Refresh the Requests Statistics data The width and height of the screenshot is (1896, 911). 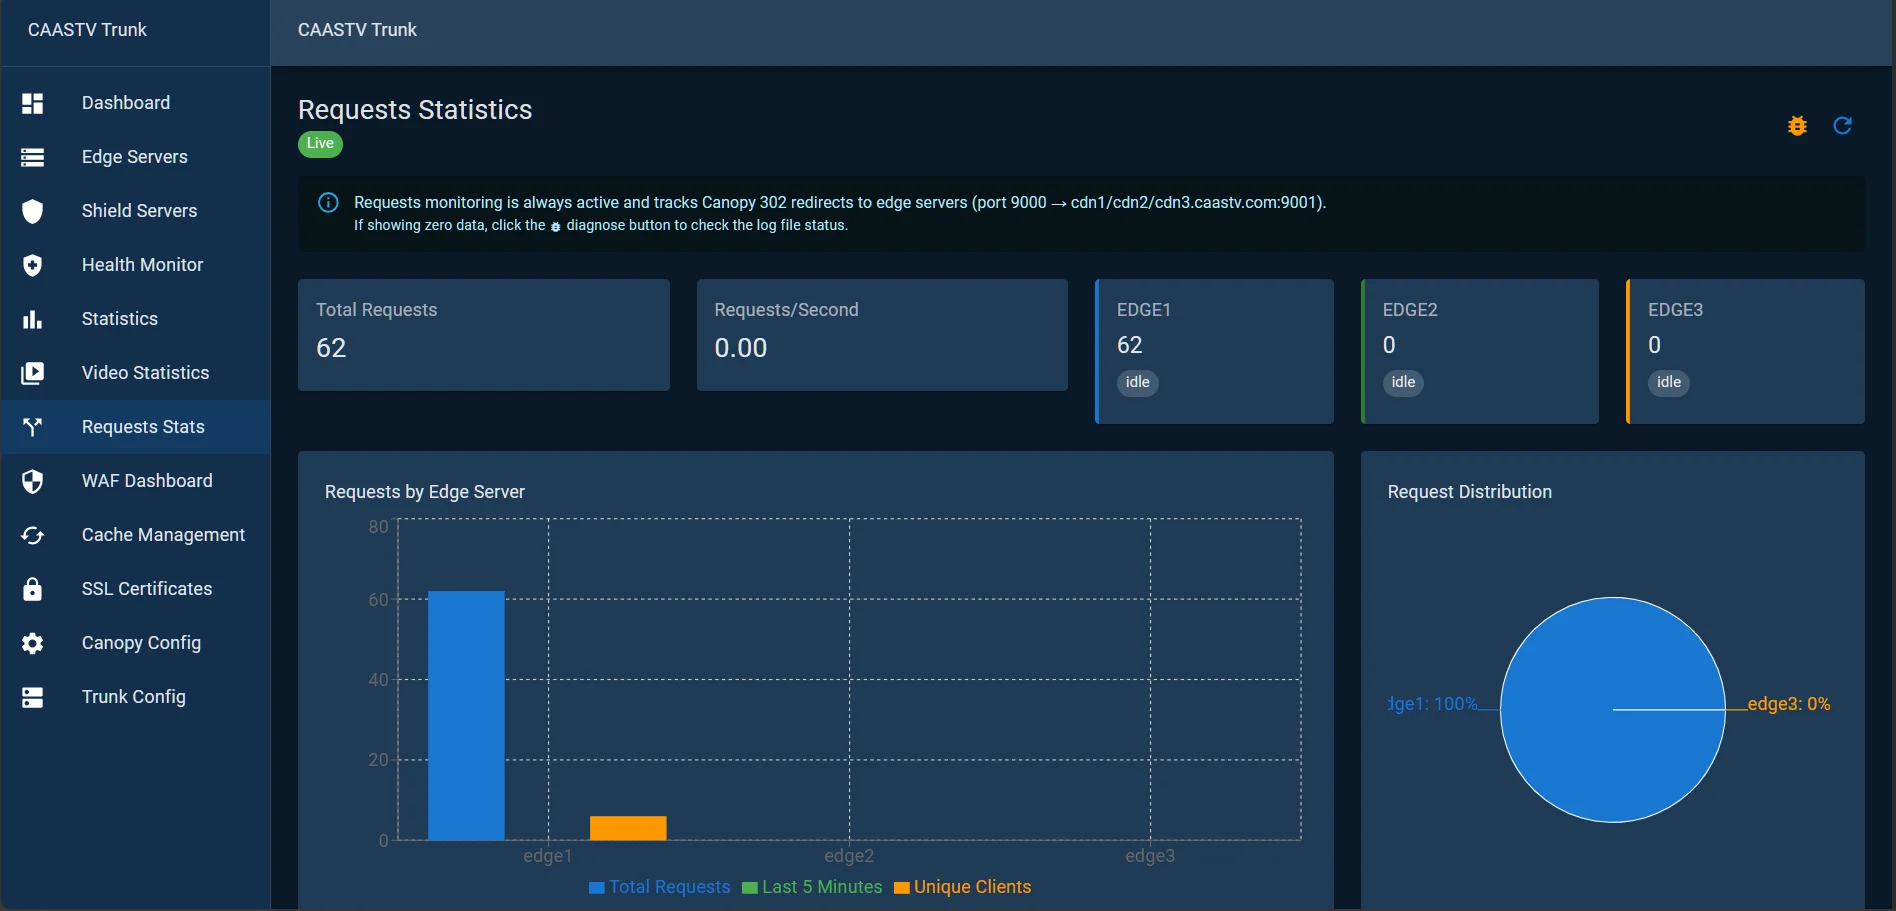[x=1843, y=126]
